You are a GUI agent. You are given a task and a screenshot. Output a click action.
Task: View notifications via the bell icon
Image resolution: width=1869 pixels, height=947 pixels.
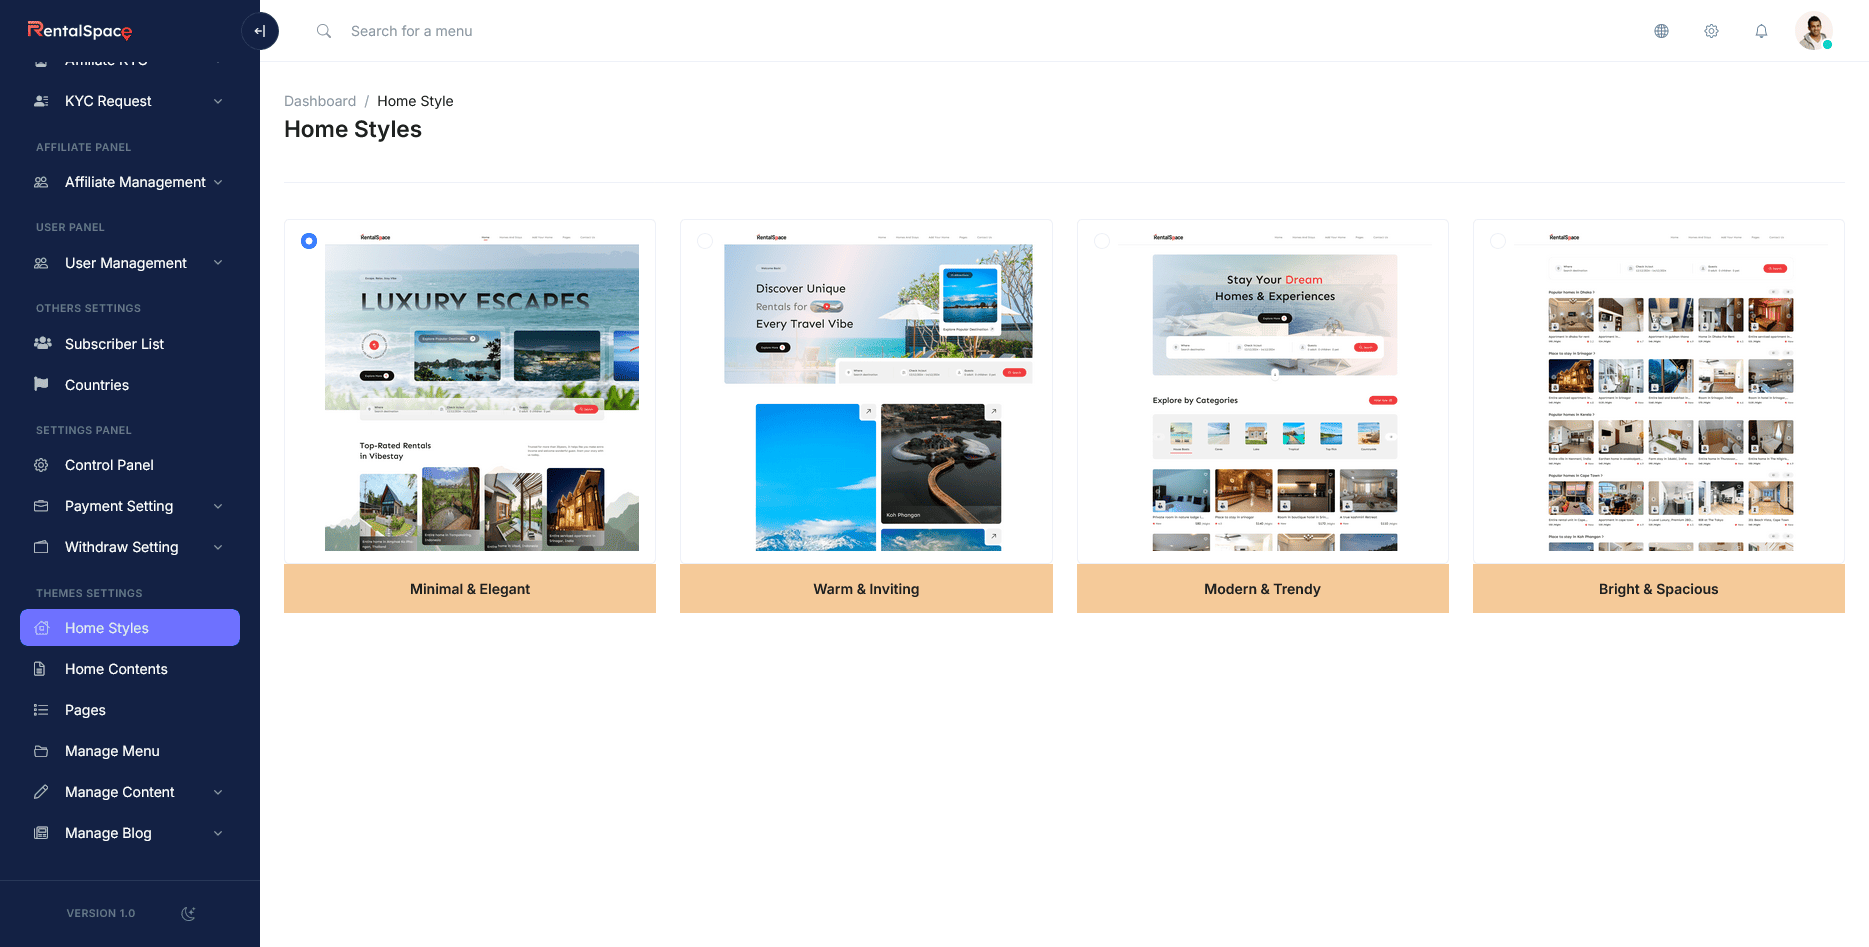click(1761, 31)
